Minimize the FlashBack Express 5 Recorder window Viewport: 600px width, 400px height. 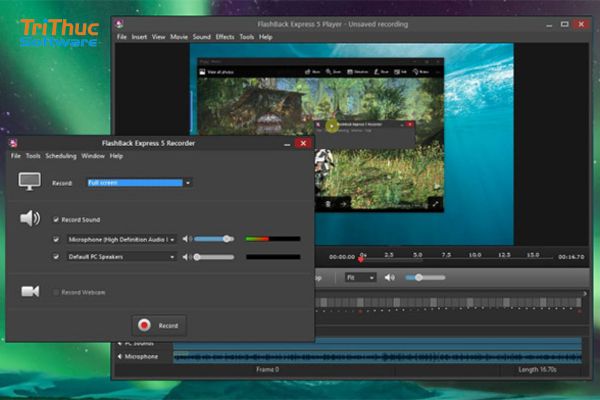[x=287, y=144]
